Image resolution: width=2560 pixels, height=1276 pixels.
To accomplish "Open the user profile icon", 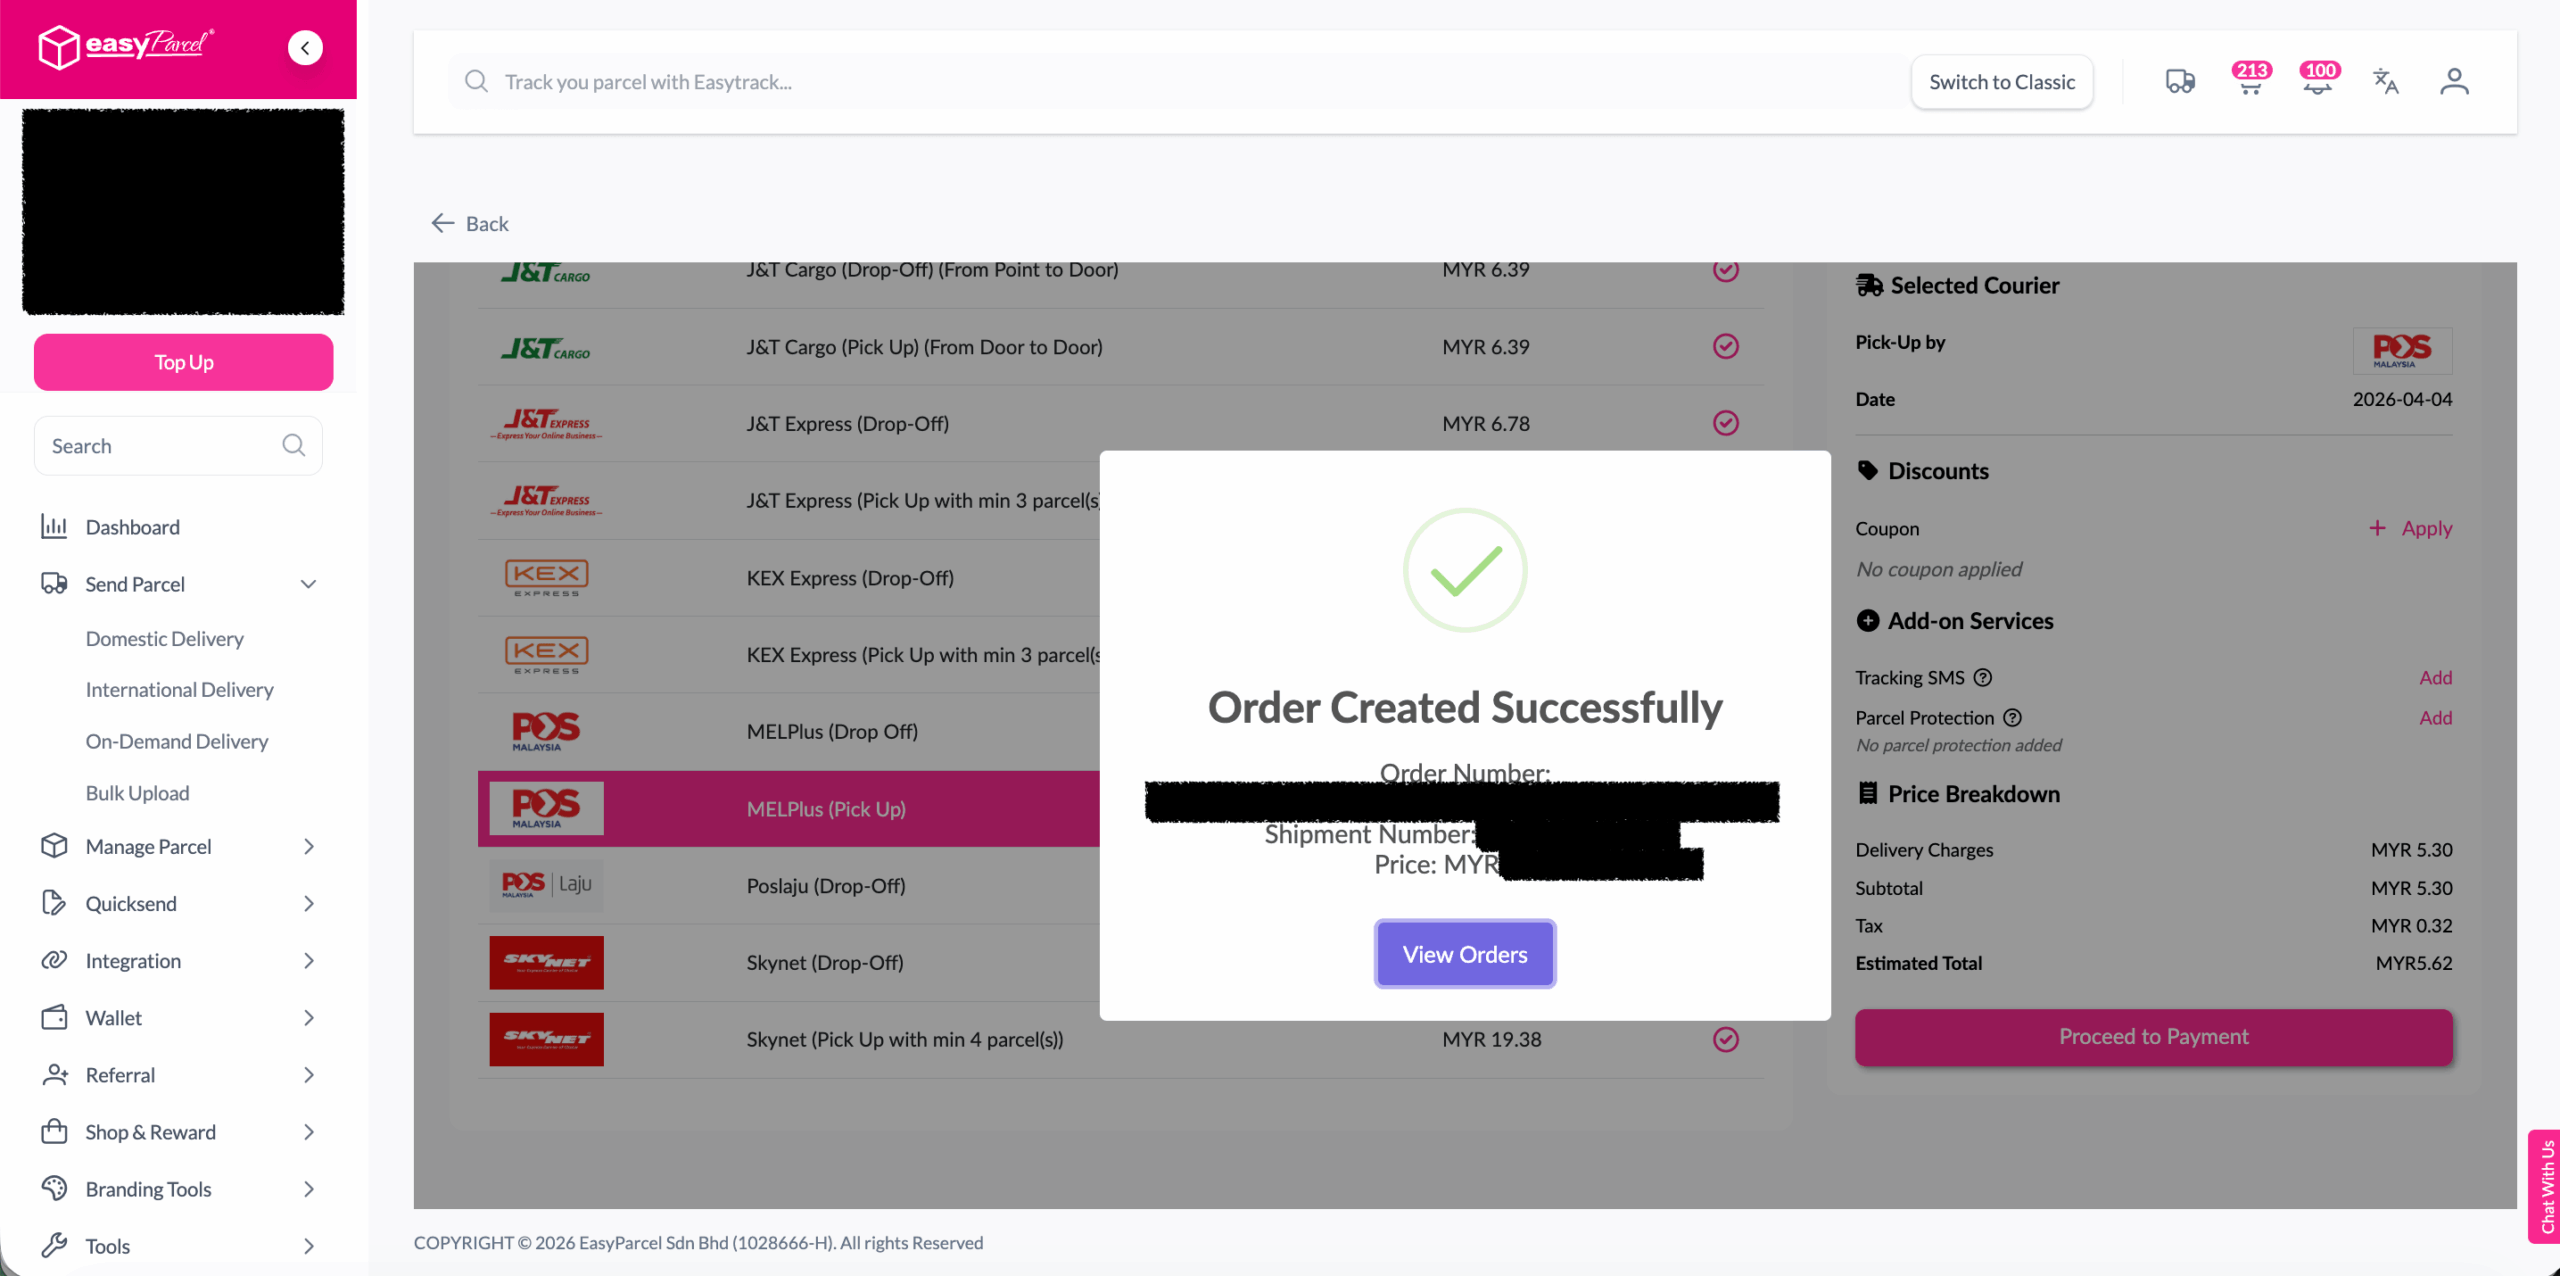I will coord(2454,82).
